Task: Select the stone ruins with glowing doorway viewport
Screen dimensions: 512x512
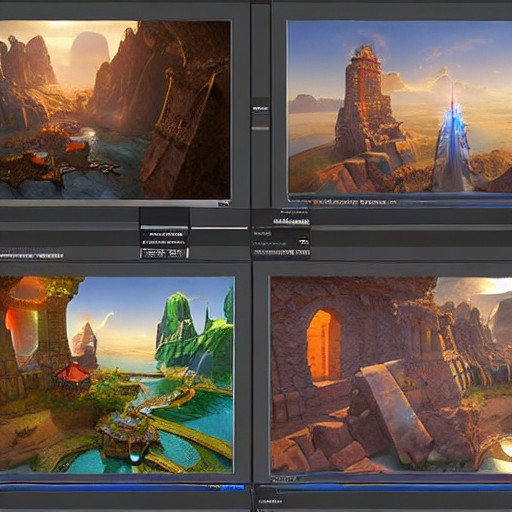Action: coord(391,376)
